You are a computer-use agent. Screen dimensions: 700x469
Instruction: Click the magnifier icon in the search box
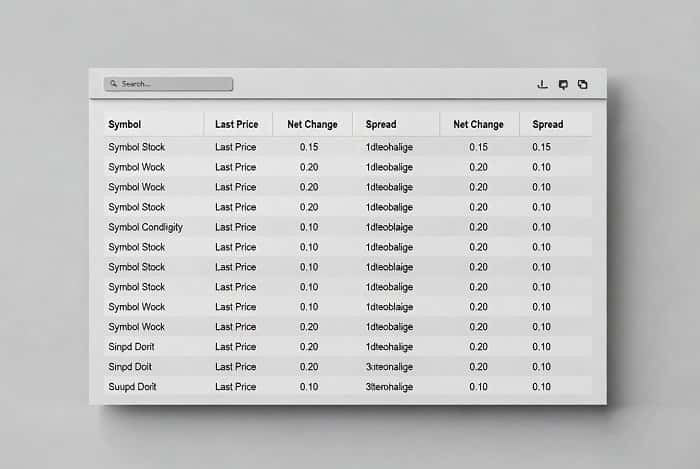pos(114,84)
